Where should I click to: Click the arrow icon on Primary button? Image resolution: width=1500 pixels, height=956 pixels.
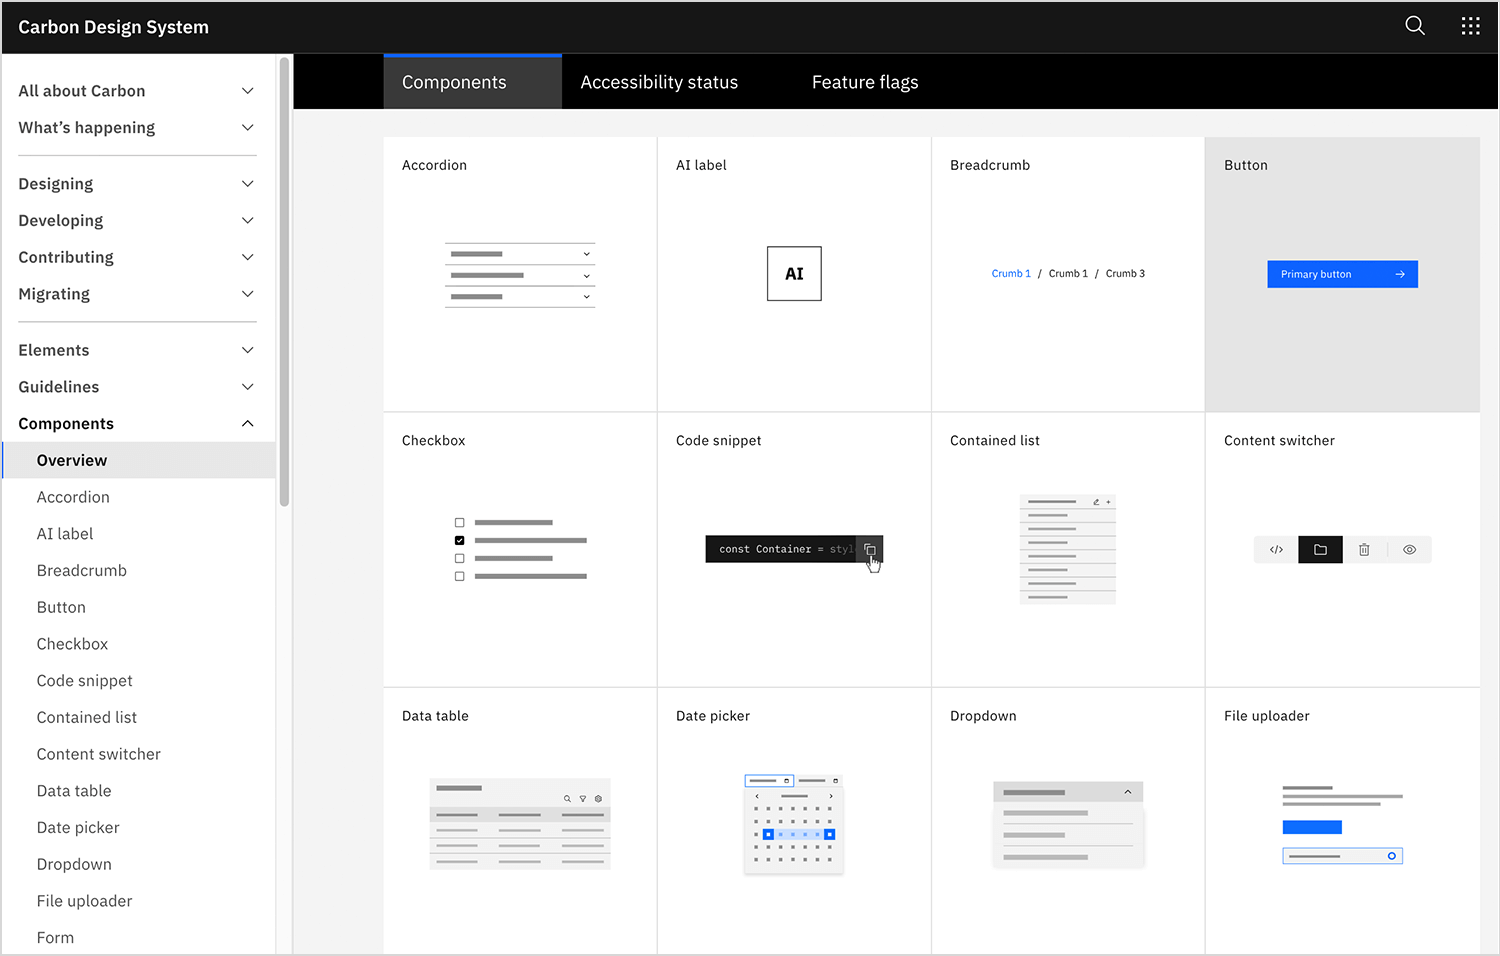coord(1400,274)
